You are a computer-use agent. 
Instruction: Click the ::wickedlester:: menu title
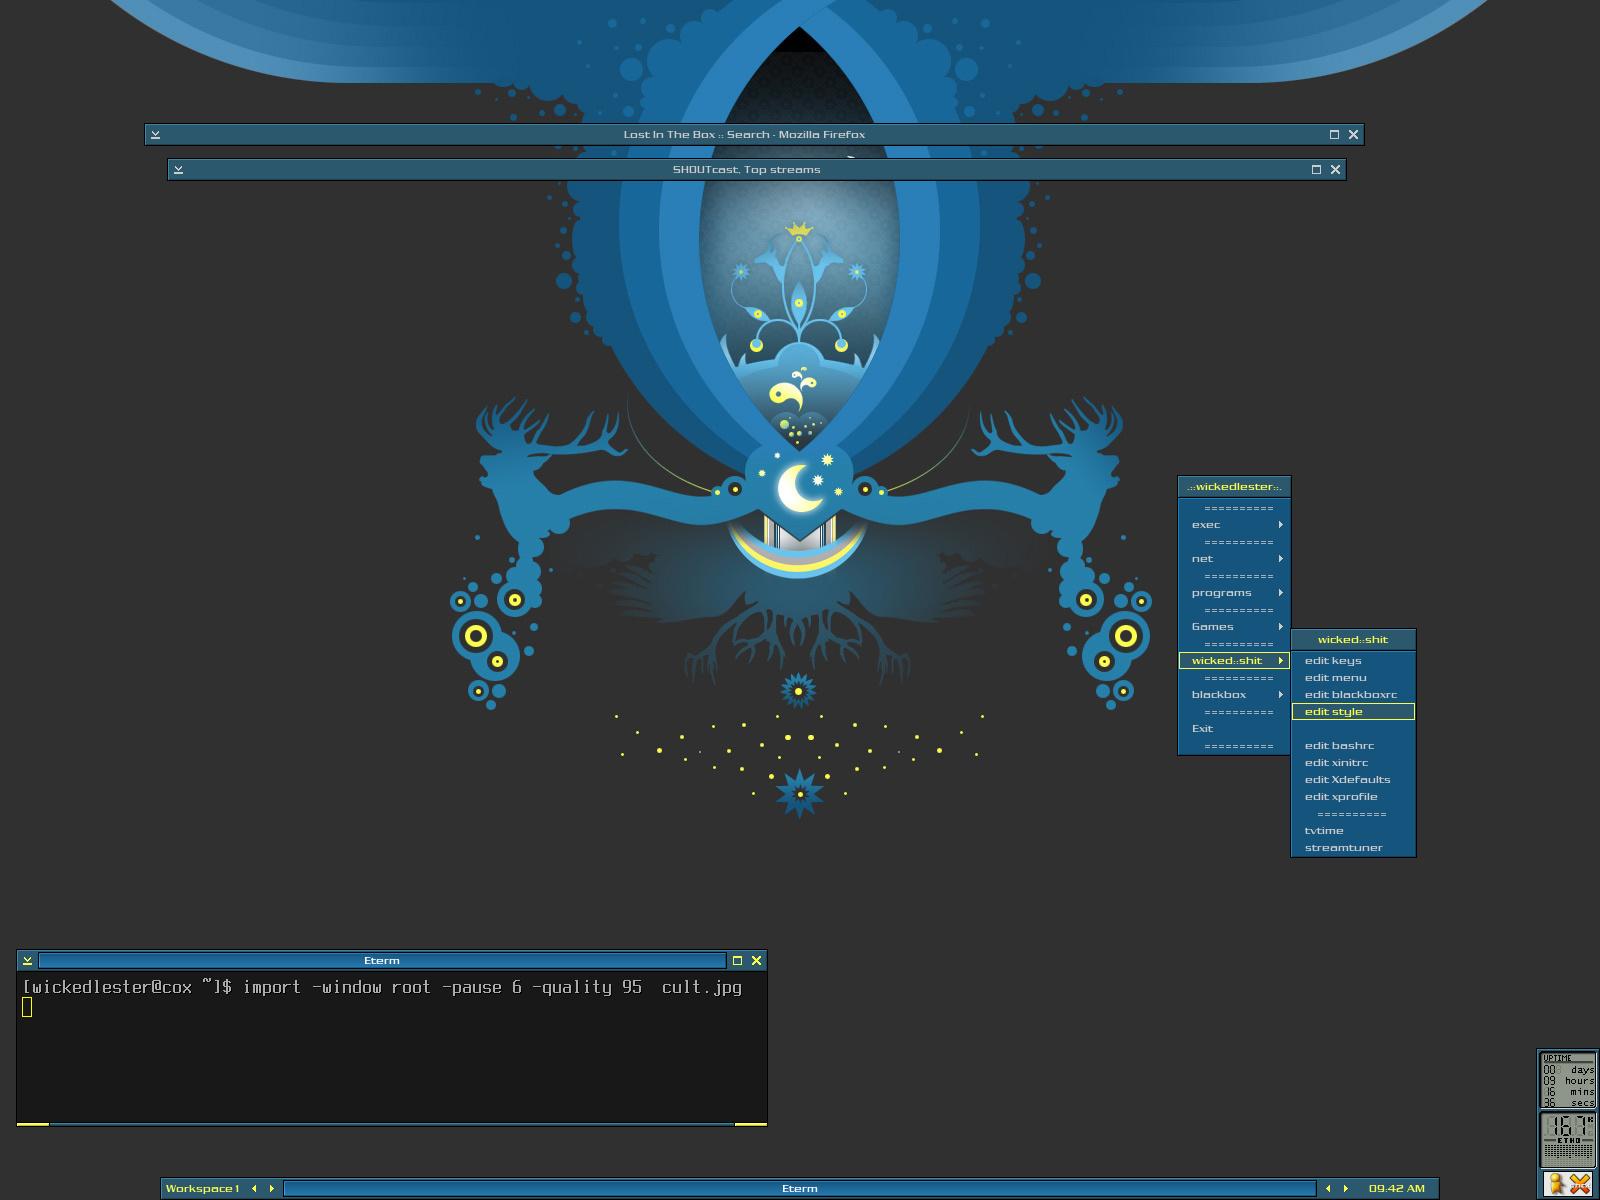(x=1234, y=487)
